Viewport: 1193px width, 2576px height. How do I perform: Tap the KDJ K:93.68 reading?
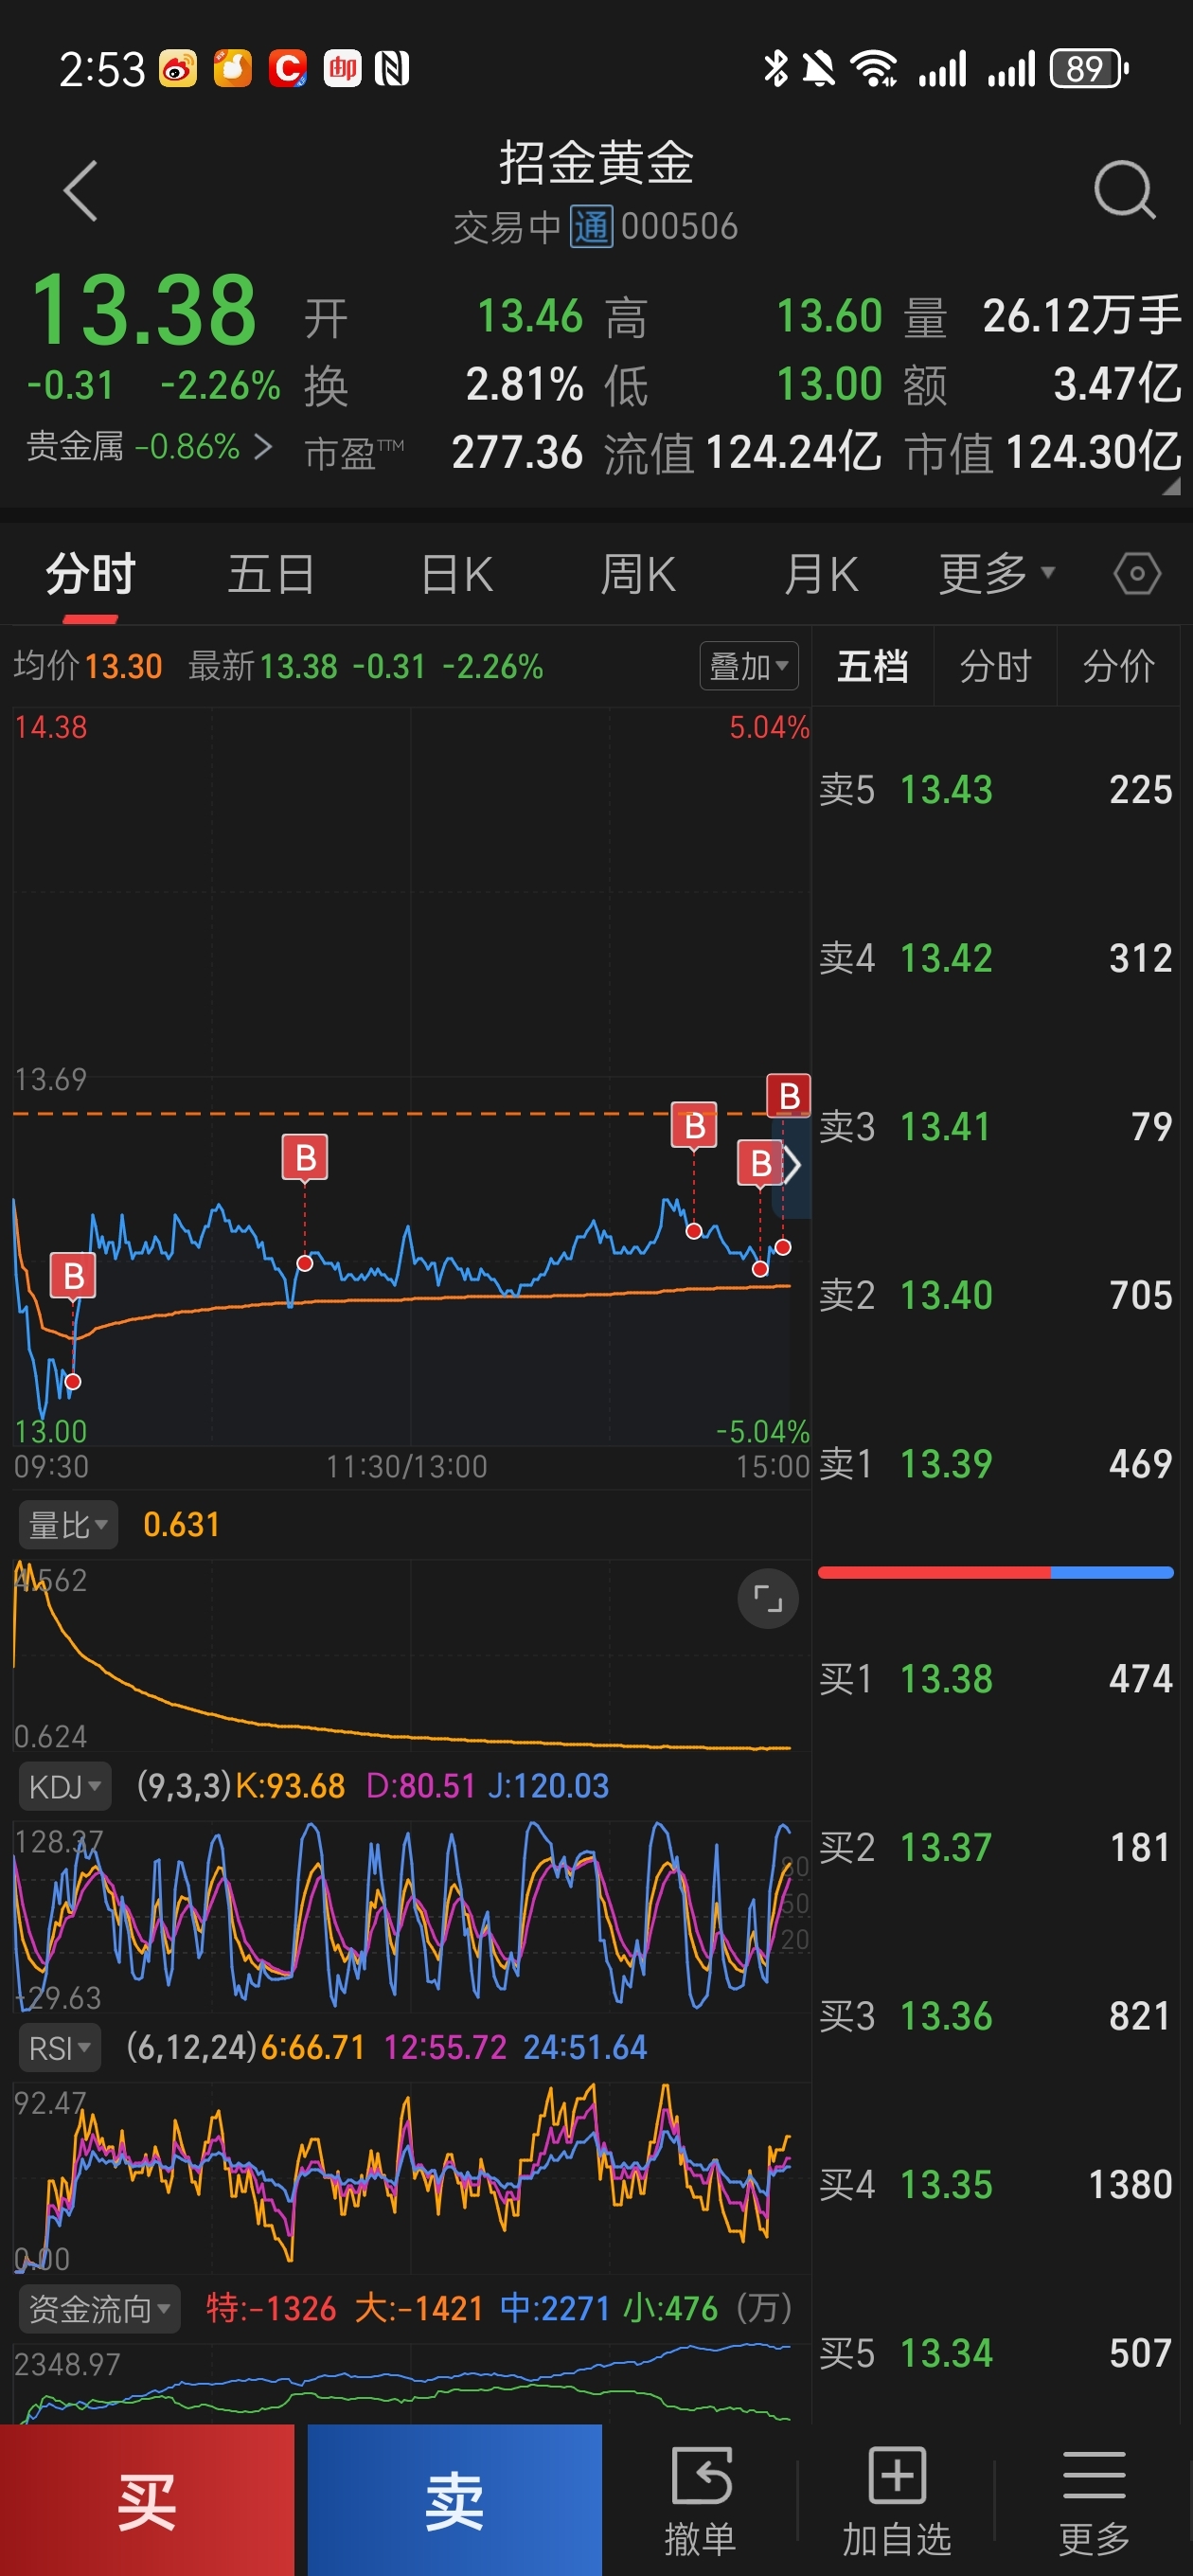click(x=290, y=1786)
